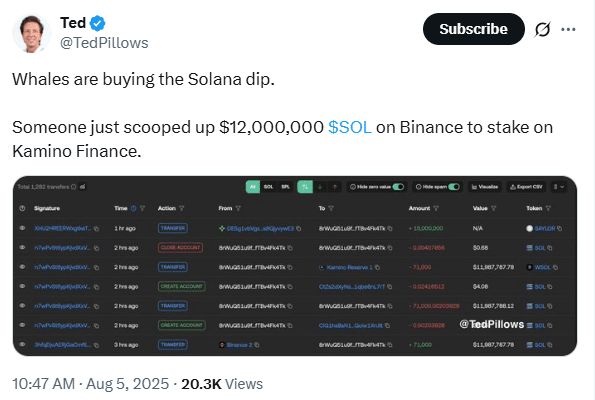Select the SOL filter tab
Screen dimensions: 595x400
(x=268, y=187)
